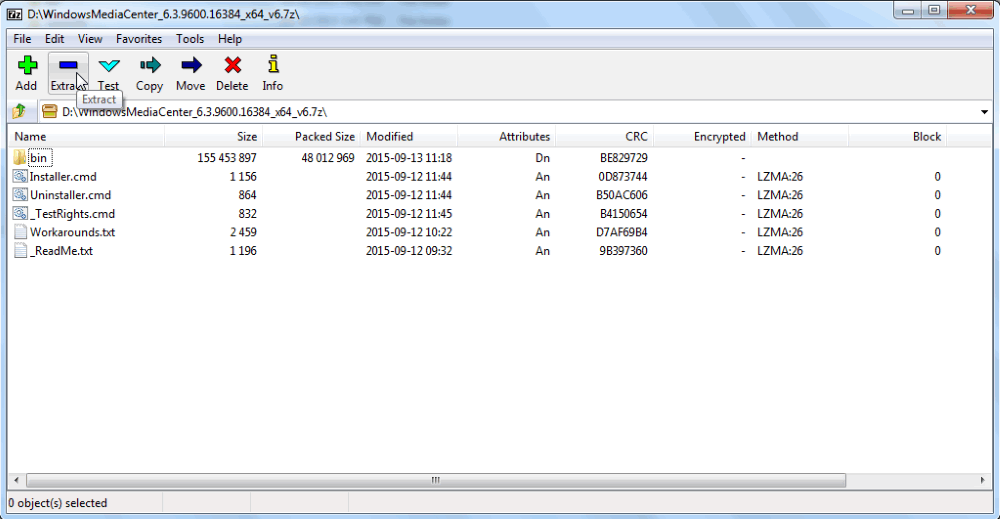Click the '0 object(s) selected' status text

coord(58,503)
